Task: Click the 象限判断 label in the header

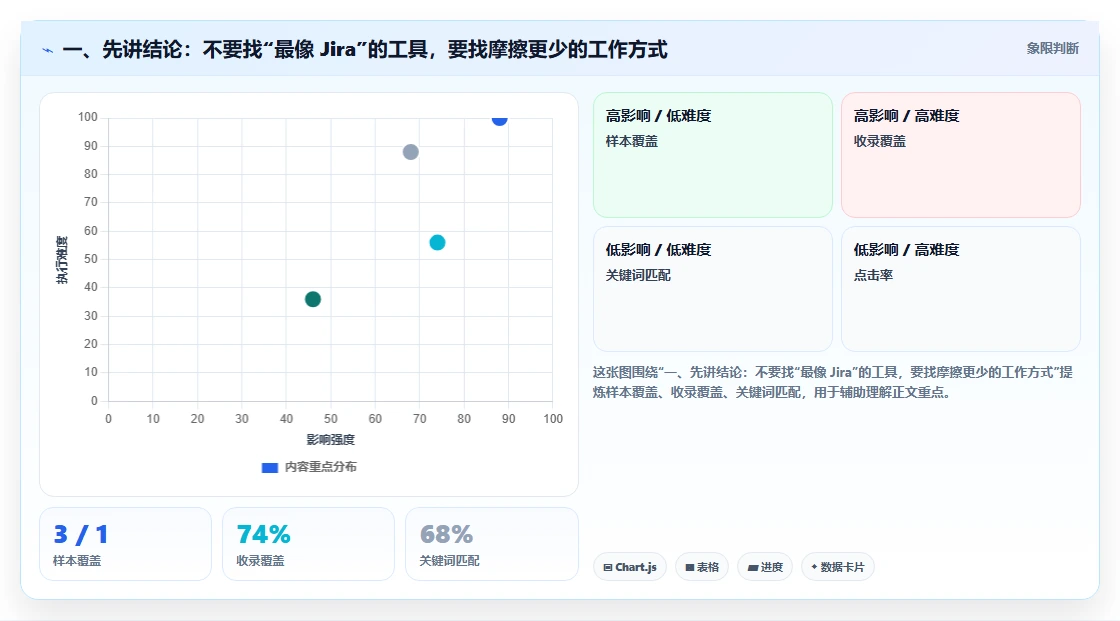Action: (x=1052, y=49)
